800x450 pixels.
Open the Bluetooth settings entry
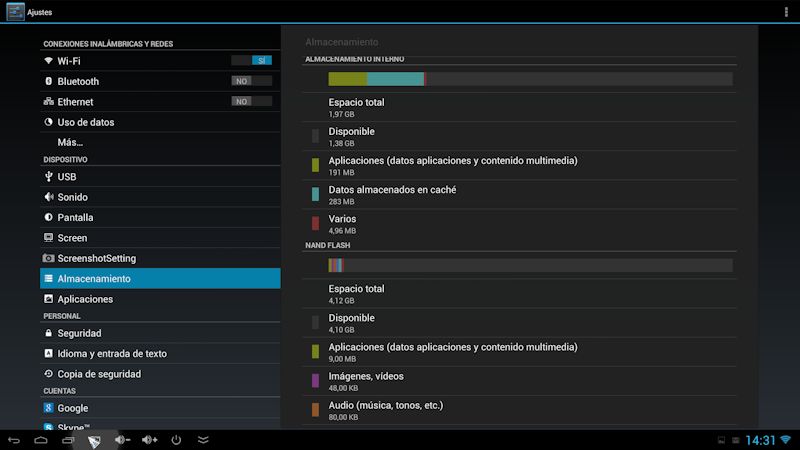coord(160,81)
